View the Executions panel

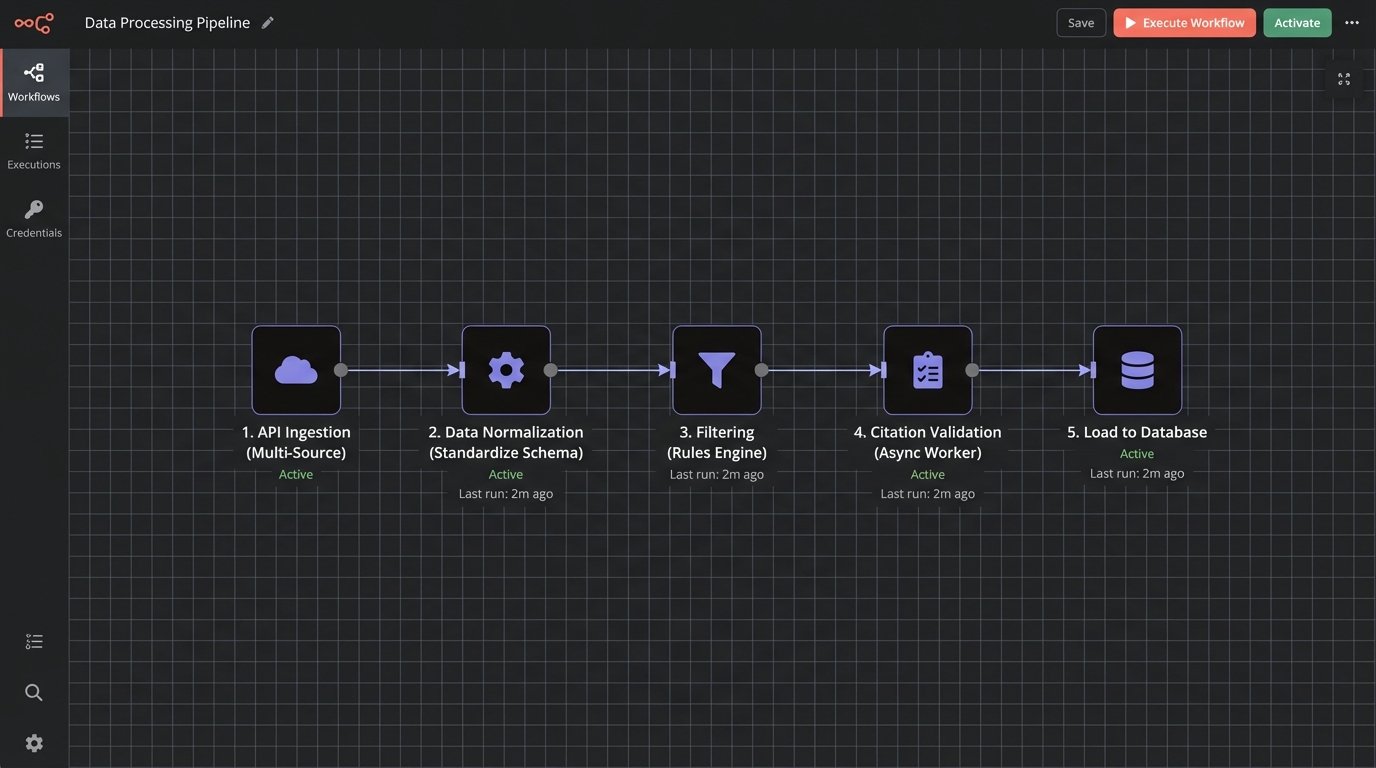coord(33,148)
